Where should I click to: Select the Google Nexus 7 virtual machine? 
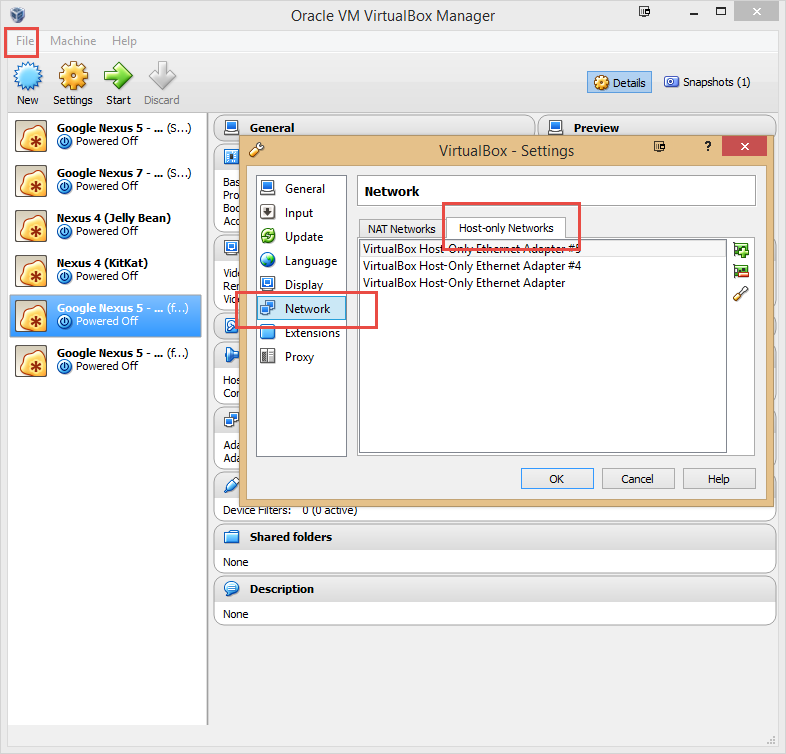(x=106, y=180)
